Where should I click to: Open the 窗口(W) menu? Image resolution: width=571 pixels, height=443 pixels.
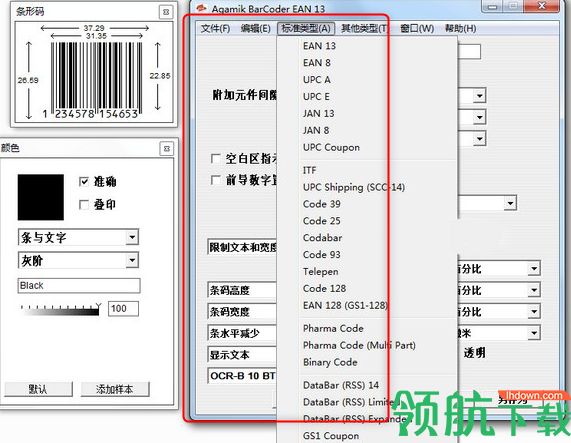tap(417, 28)
